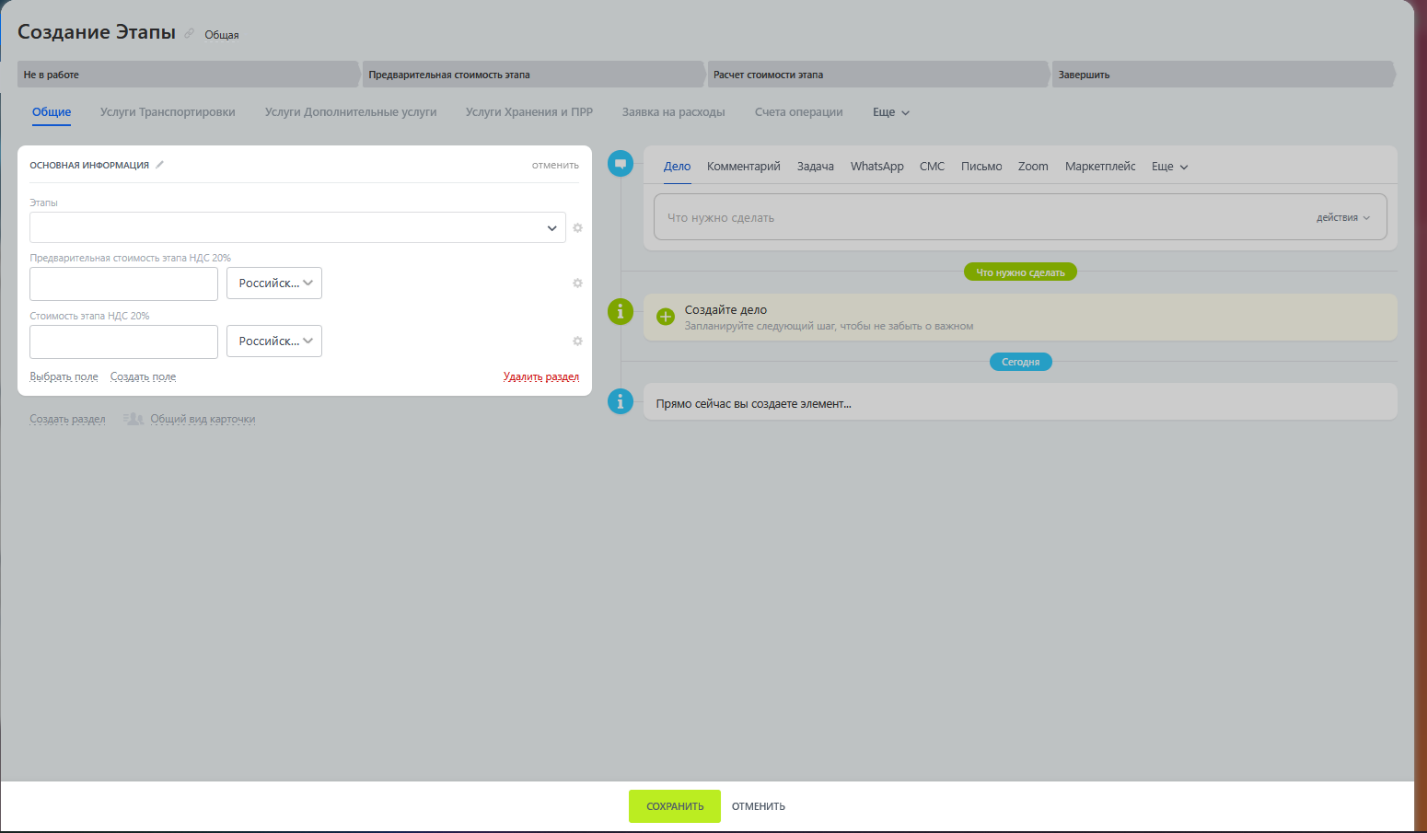
Task: Select the Zoom activity tab
Action: pyautogui.click(x=1033, y=167)
